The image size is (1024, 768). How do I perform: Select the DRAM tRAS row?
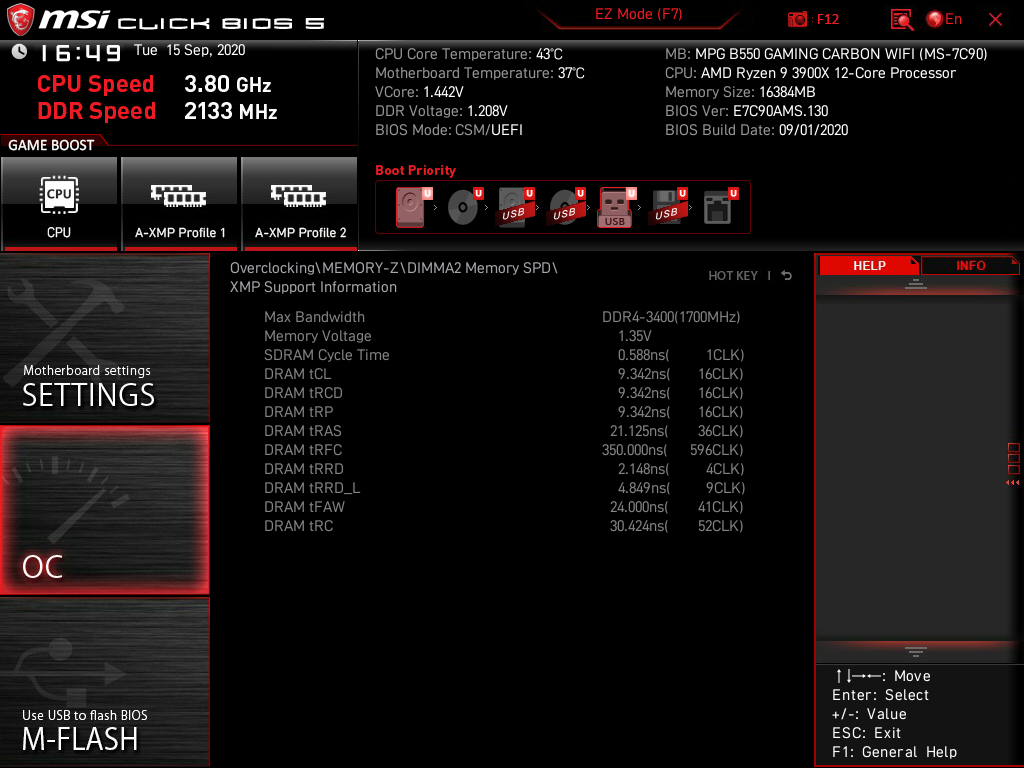click(503, 431)
